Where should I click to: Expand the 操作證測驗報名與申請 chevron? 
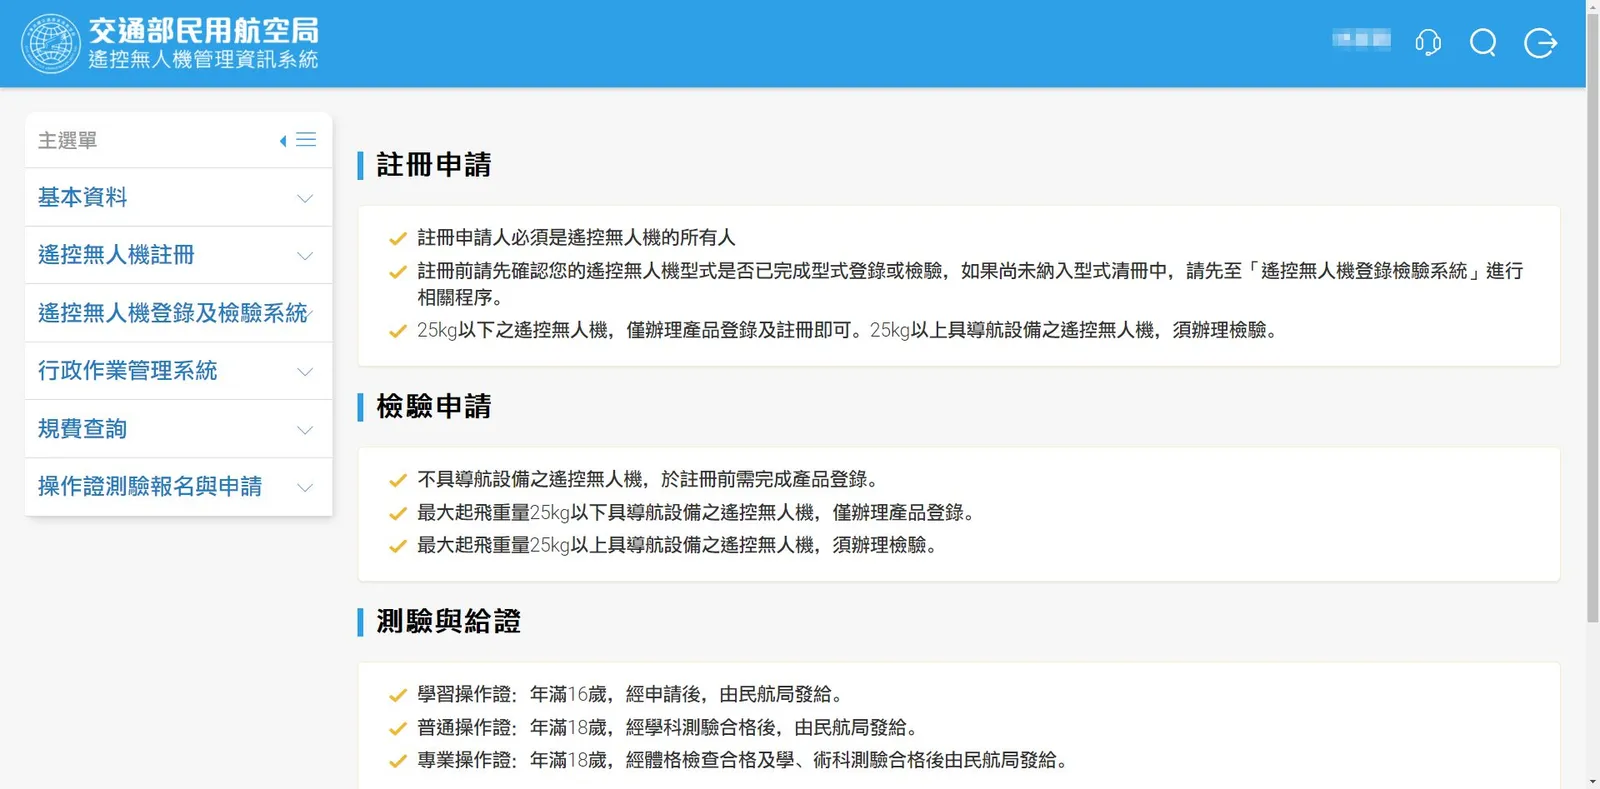click(305, 488)
